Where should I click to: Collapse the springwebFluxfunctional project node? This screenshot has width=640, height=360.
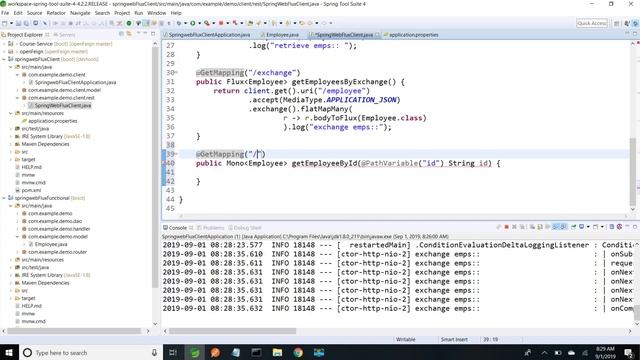4,198
